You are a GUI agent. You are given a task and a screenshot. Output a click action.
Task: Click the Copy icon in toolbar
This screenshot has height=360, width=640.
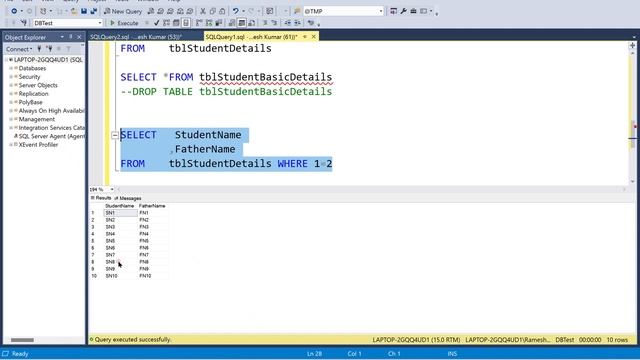pyautogui.click(x=212, y=11)
